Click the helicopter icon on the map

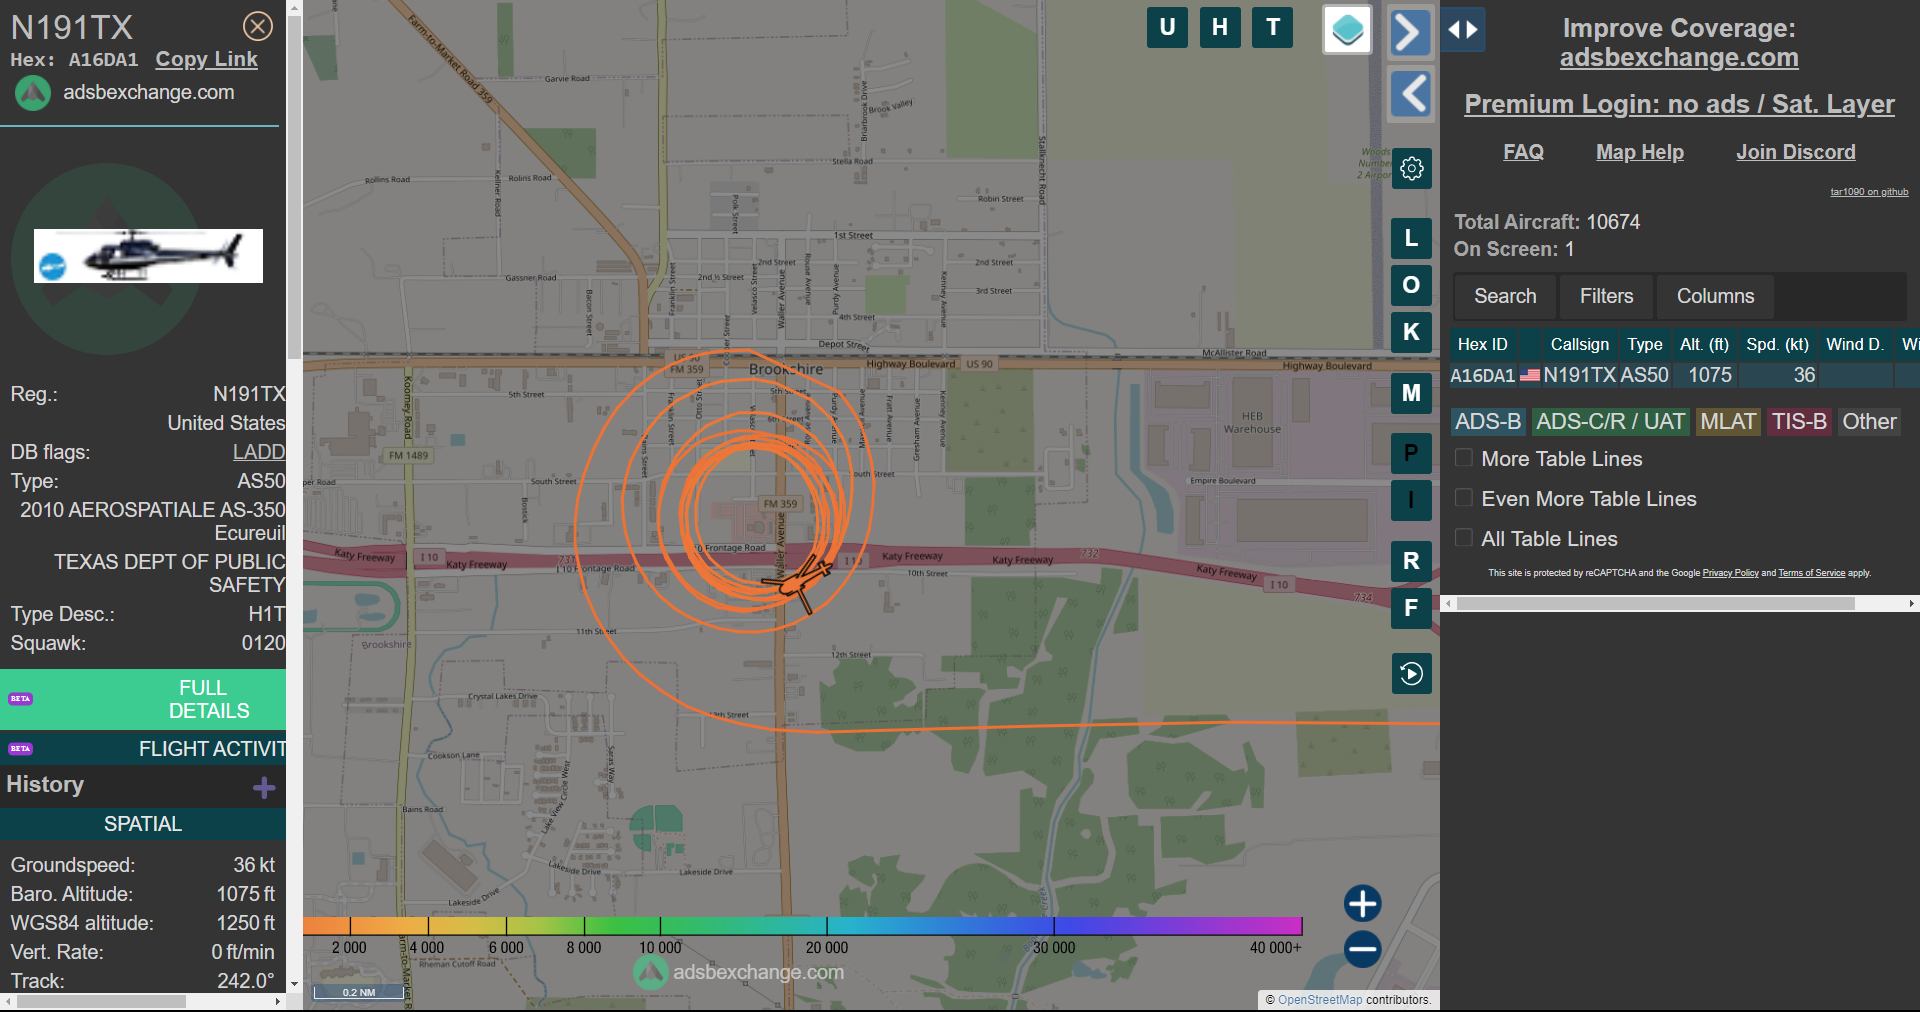coord(799,582)
